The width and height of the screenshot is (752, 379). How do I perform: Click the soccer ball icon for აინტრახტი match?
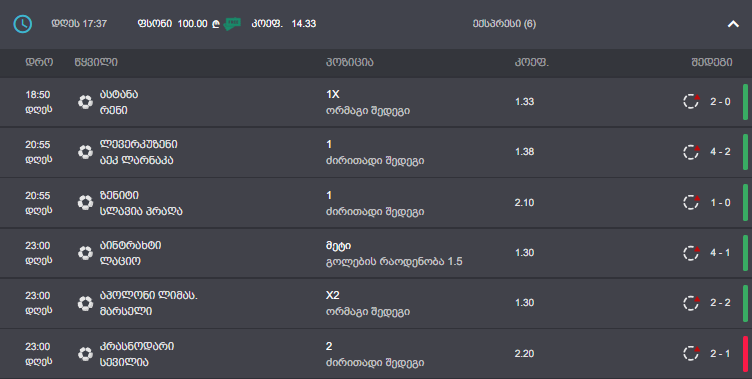coord(85,253)
